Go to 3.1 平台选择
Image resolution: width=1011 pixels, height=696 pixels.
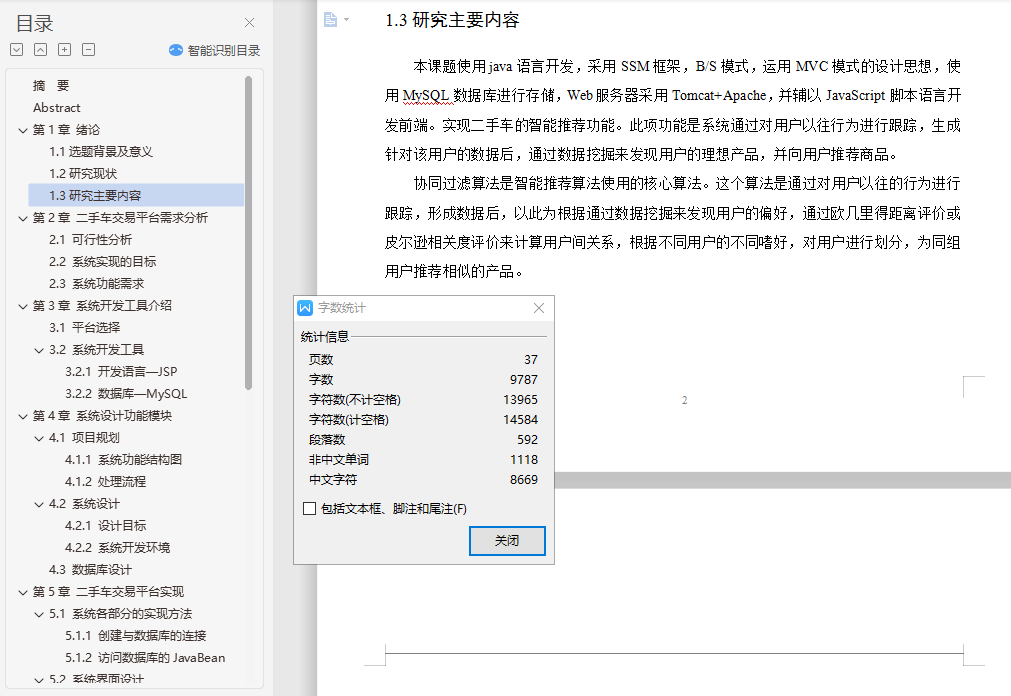coord(84,328)
